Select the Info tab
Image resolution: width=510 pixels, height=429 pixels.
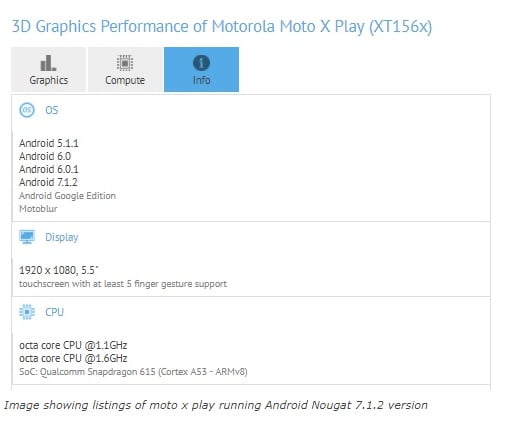(x=201, y=69)
